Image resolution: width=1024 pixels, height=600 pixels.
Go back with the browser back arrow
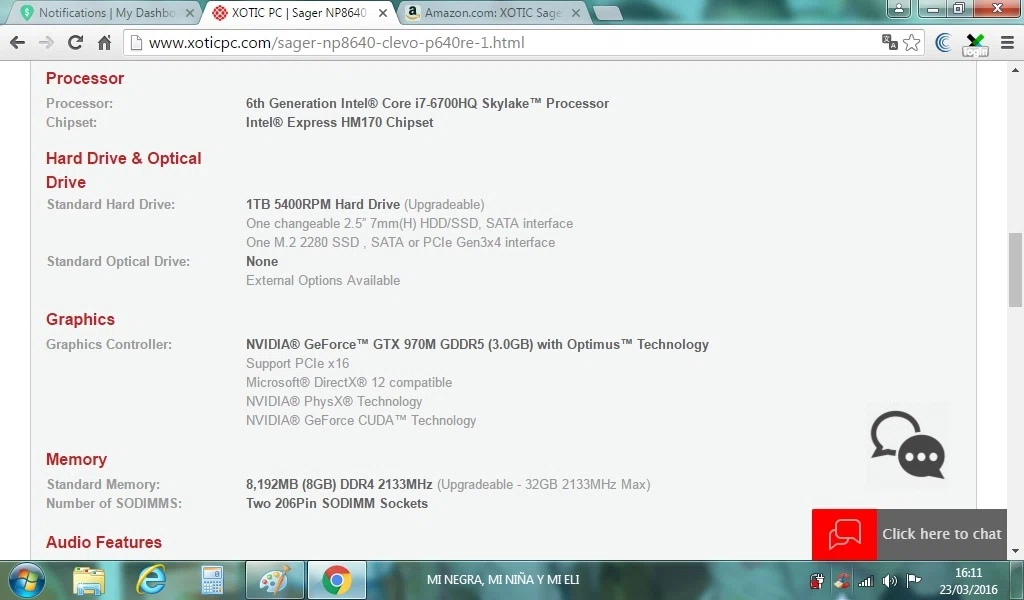pyautogui.click(x=18, y=43)
